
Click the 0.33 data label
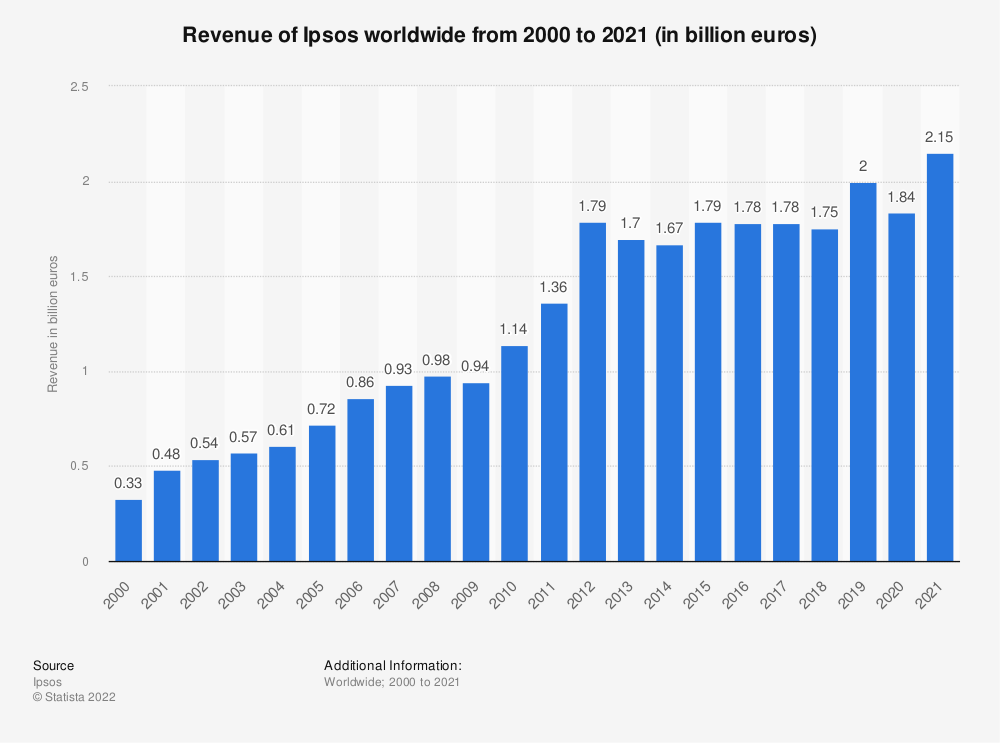click(x=128, y=483)
